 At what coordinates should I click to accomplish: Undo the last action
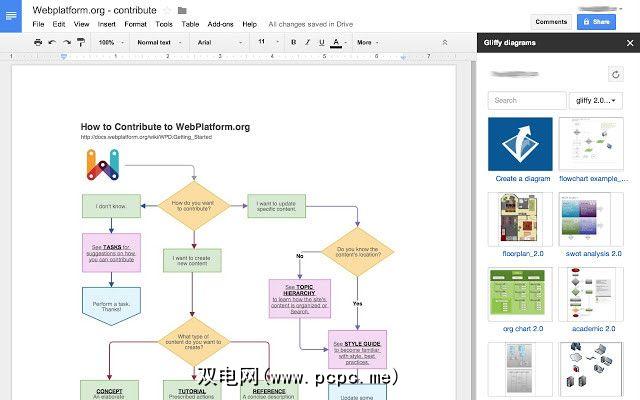point(52,42)
